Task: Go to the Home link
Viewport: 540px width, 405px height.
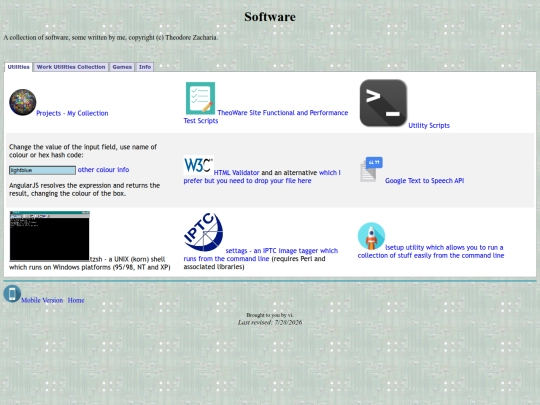Action: 76,300
